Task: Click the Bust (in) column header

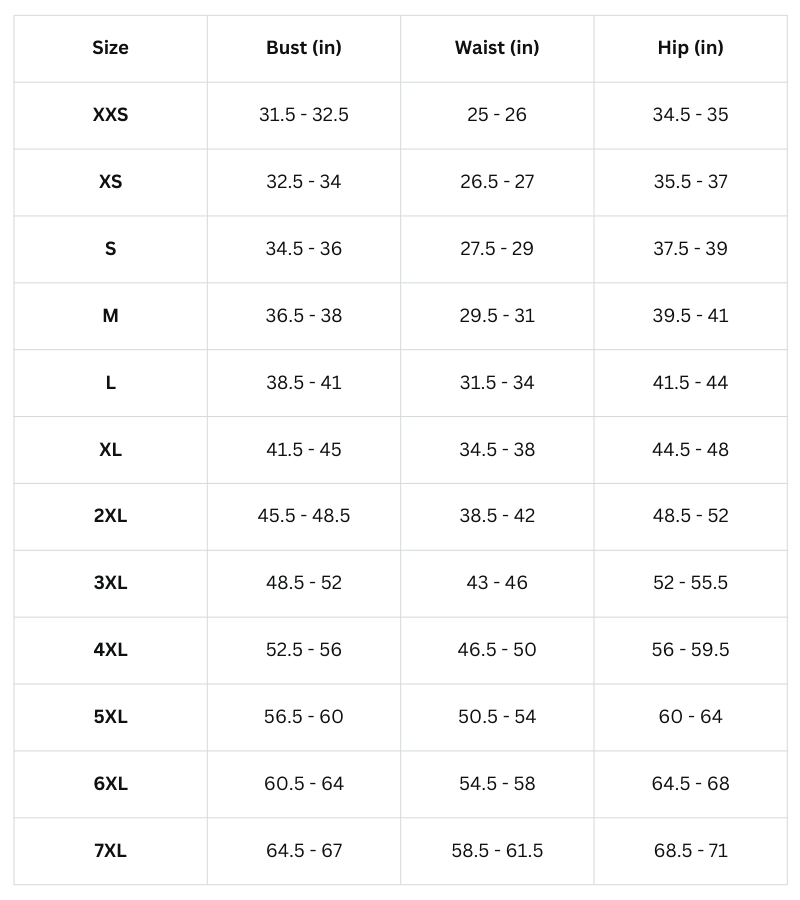Action: 304,47
